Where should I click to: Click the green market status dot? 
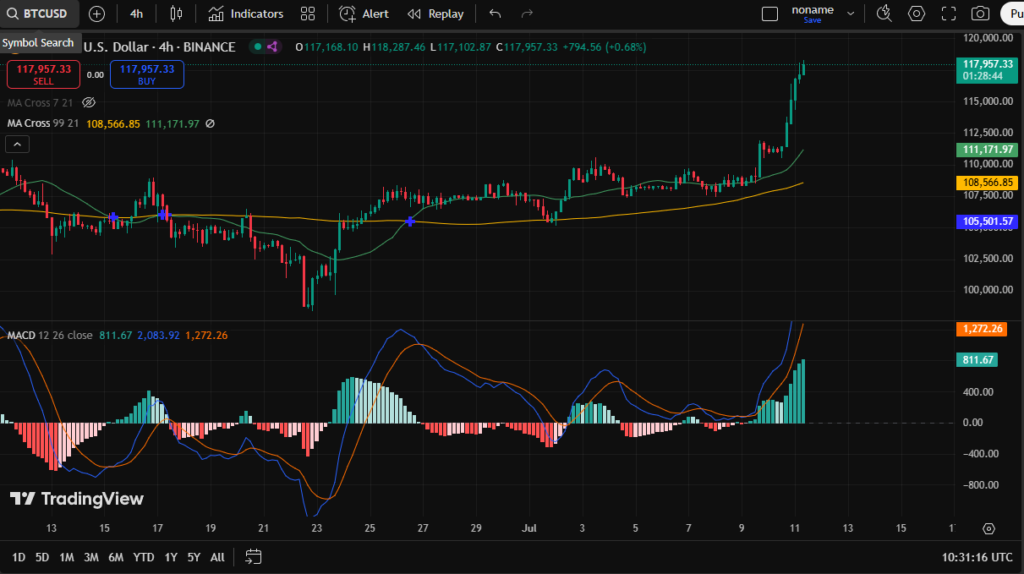point(258,47)
